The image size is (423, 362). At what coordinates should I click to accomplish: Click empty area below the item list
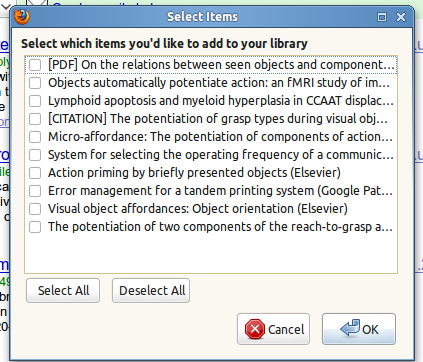click(x=211, y=254)
